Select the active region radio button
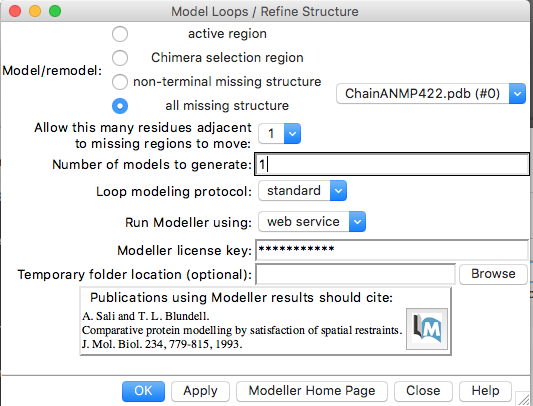This screenshot has width=533, height=406. [x=120, y=34]
